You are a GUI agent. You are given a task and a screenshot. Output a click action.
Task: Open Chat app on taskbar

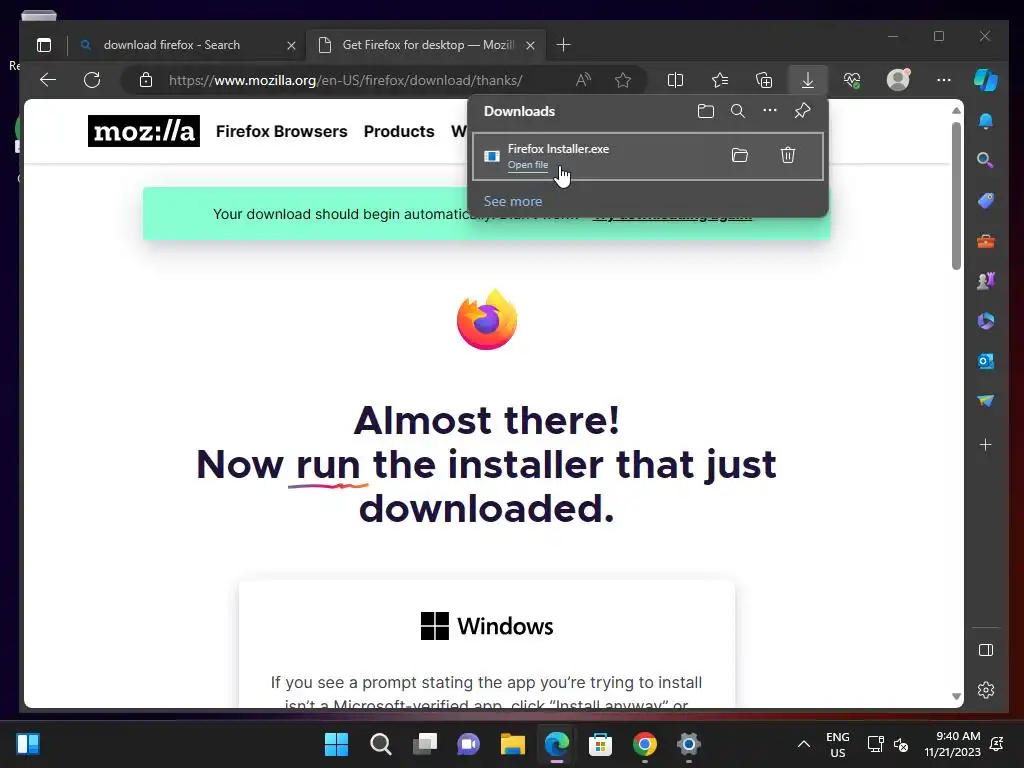point(468,744)
